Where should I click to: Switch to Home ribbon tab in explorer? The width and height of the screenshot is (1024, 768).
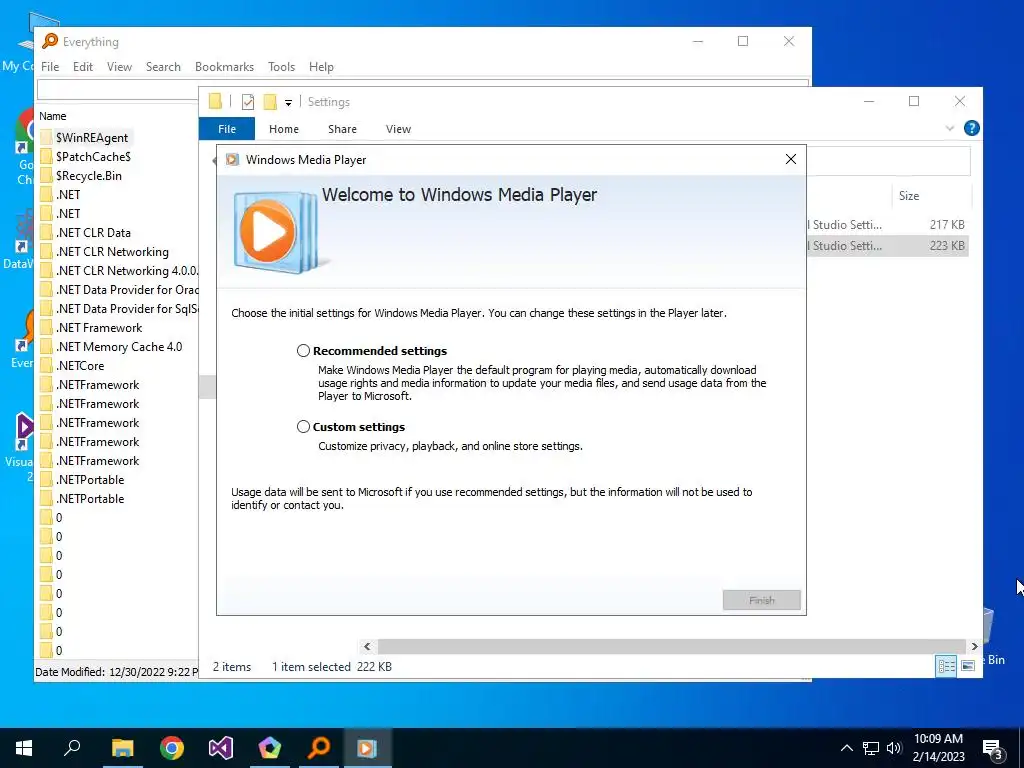coord(283,129)
